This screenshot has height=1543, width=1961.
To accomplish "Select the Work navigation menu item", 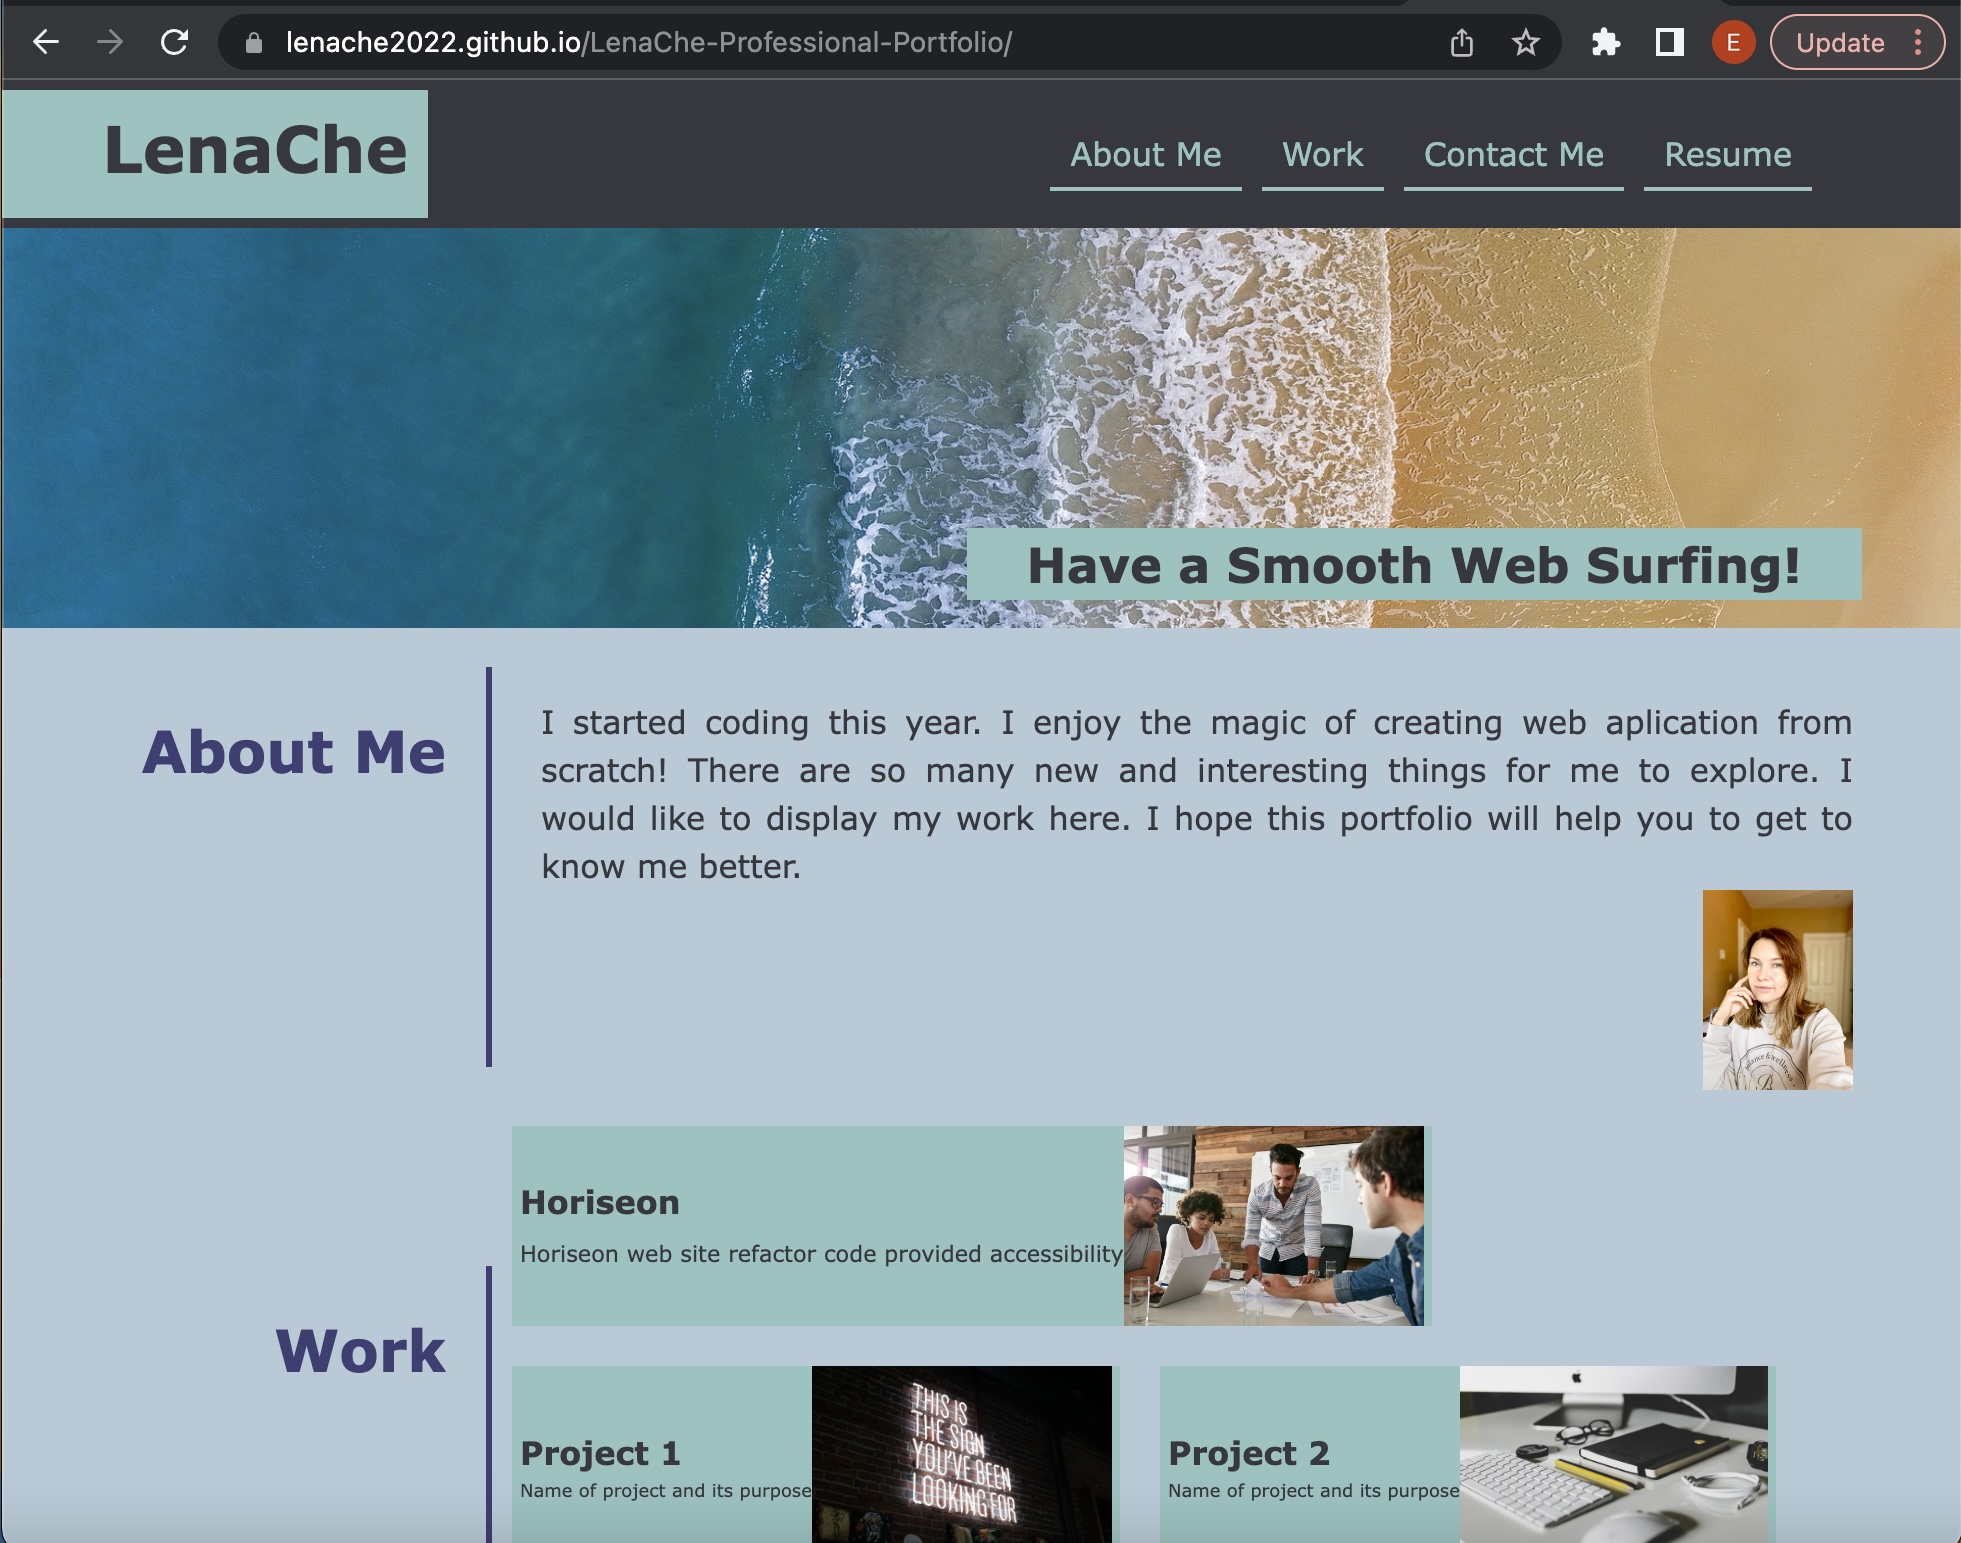I will coord(1321,155).
